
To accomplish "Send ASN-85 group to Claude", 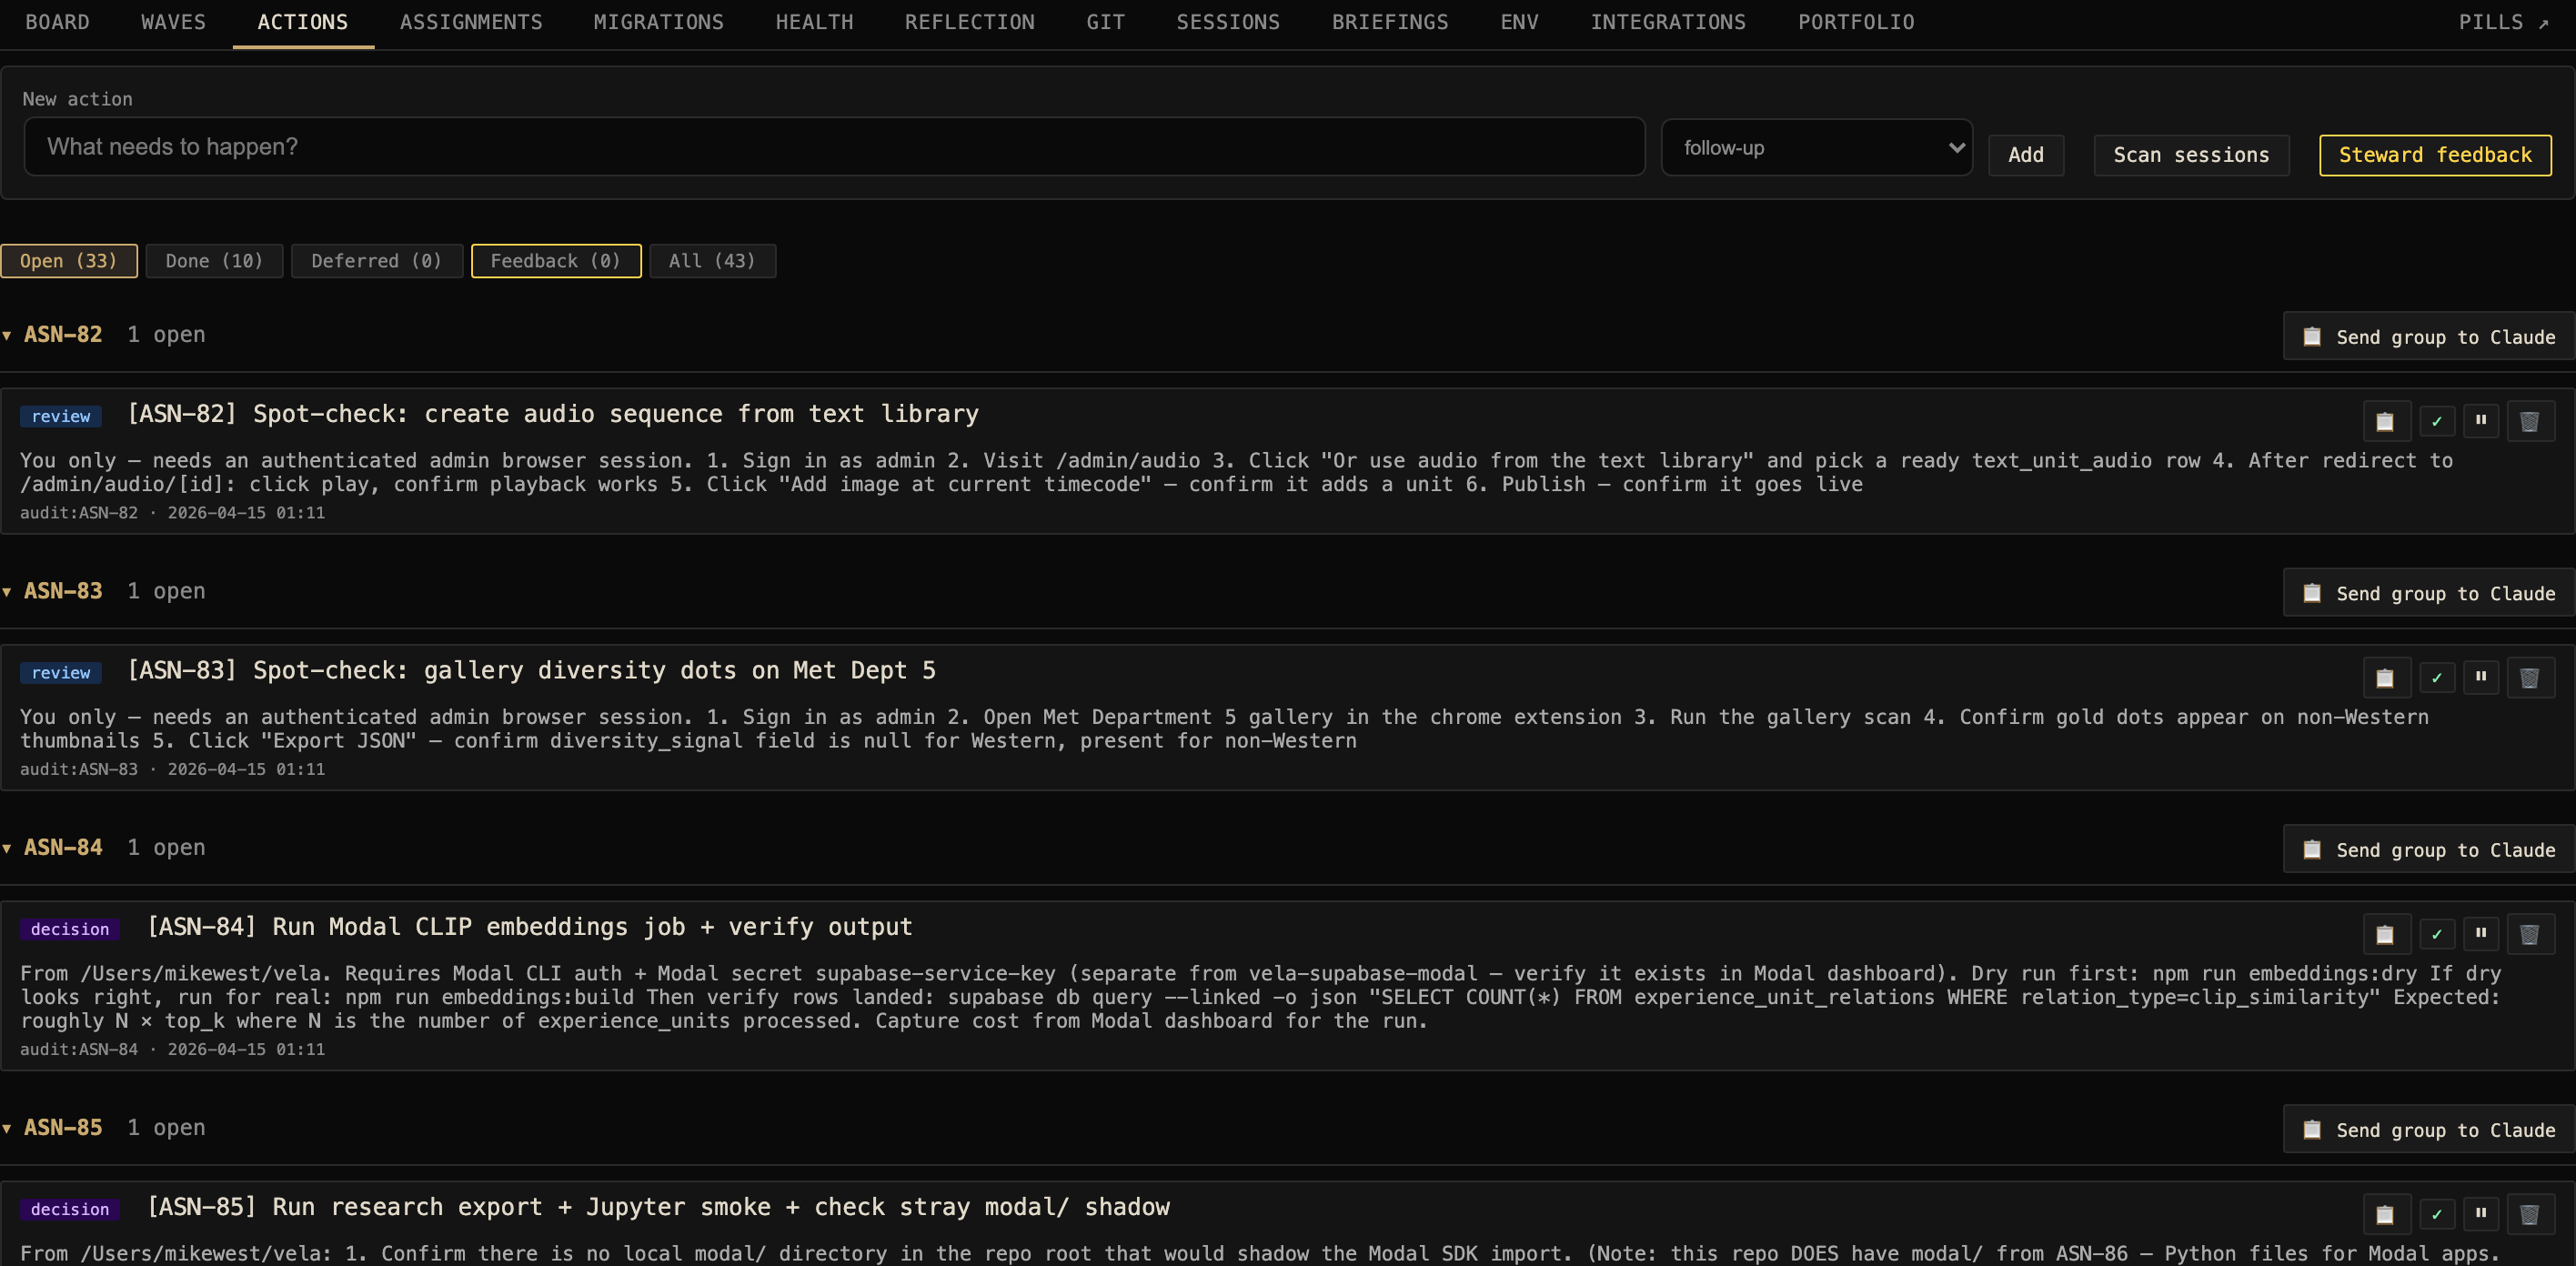I will [x=2430, y=1130].
